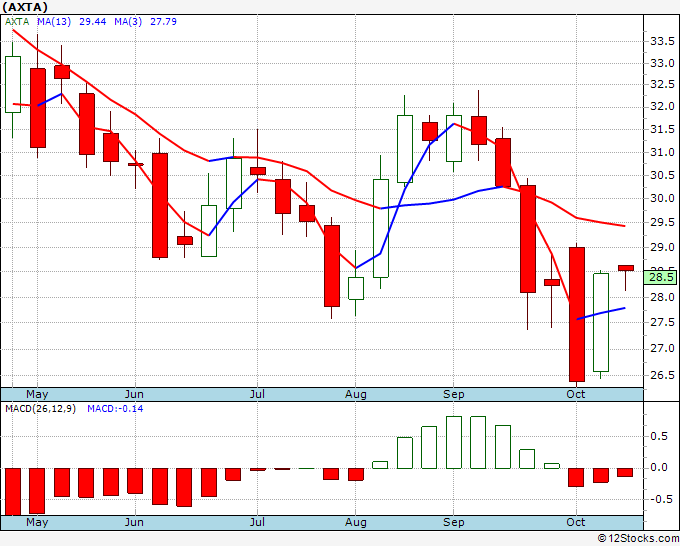This screenshot has width=680, height=546.
Task: Click the 32.0 price axis label
Action: (662, 106)
